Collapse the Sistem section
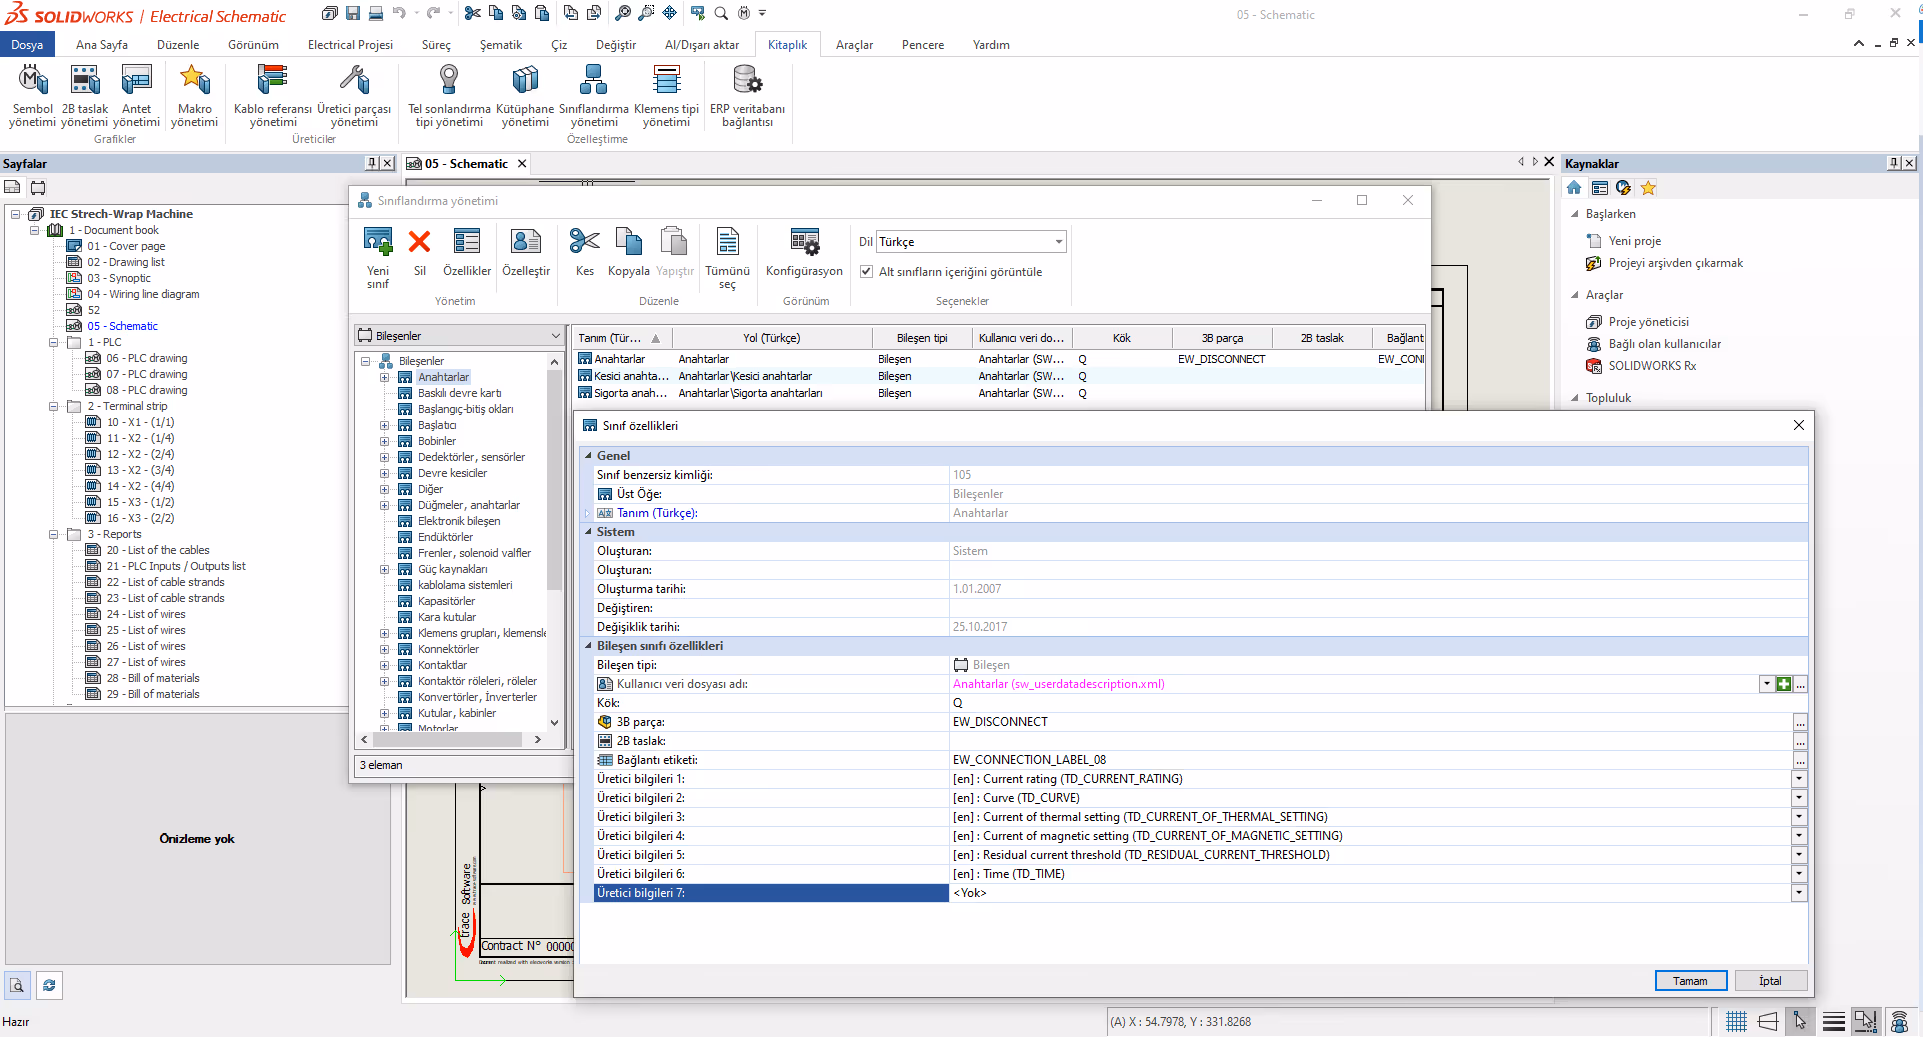This screenshot has height=1037, width=1923. click(588, 532)
